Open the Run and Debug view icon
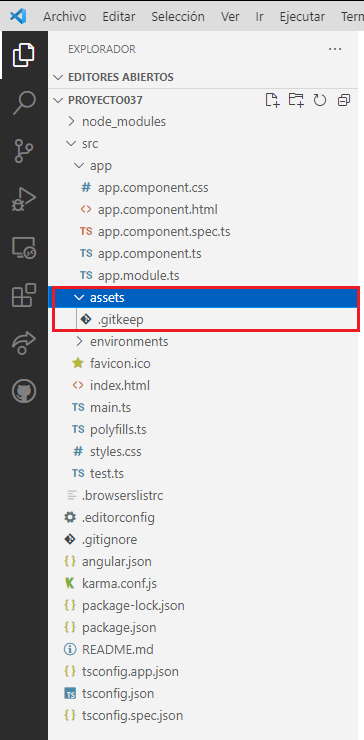The height and width of the screenshot is (740, 364). (24, 199)
